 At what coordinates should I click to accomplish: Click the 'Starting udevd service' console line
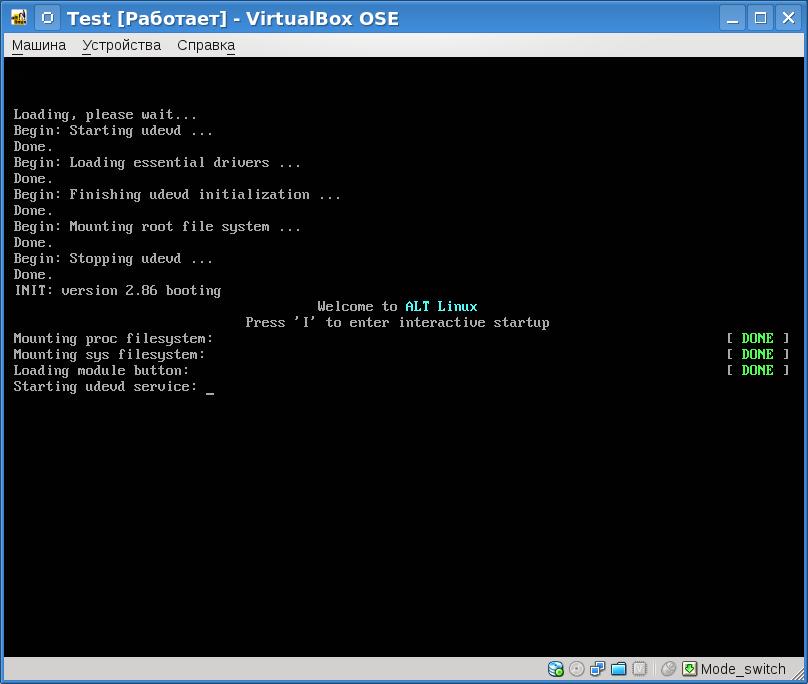[105, 387]
